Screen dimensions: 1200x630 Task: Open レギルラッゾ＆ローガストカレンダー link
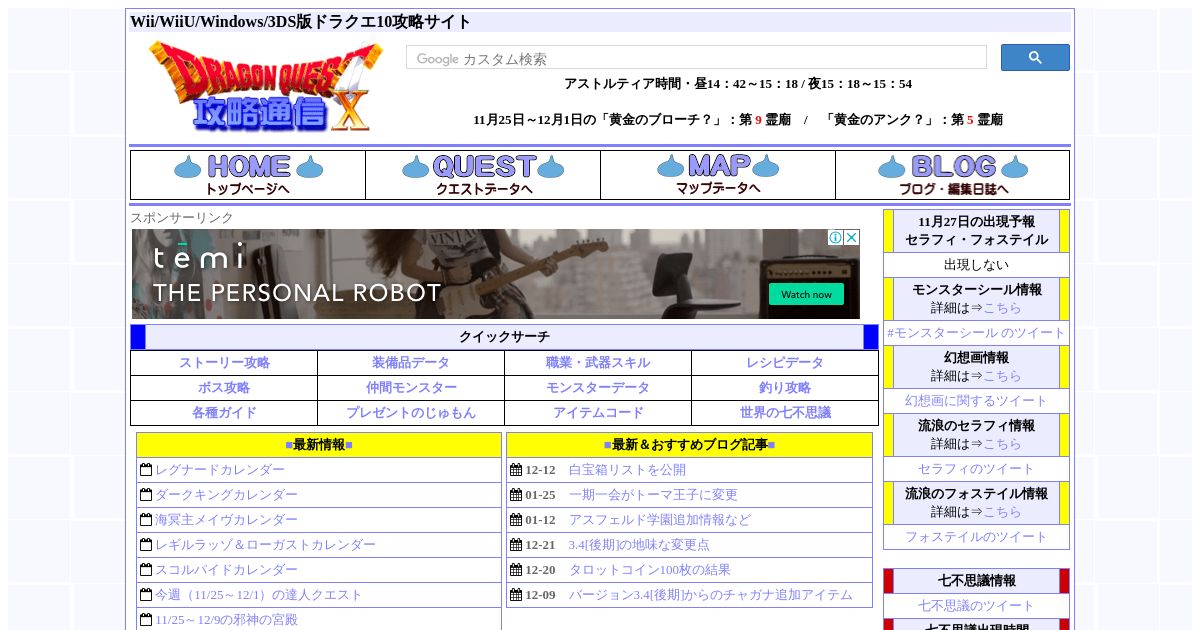tap(265, 545)
